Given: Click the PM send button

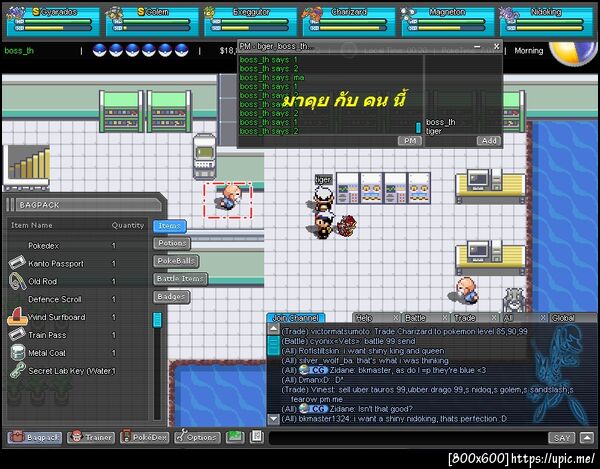Looking at the screenshot, I should pyautogui.click(x=410, y=141).
